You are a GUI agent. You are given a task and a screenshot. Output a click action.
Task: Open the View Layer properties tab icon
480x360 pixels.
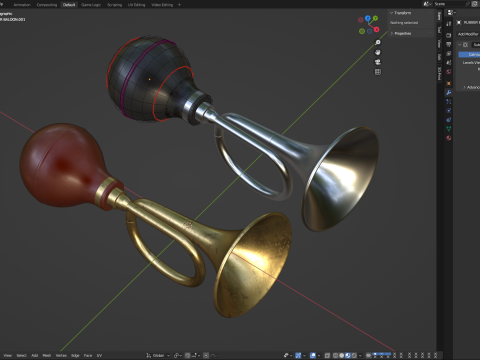[449, 53]
